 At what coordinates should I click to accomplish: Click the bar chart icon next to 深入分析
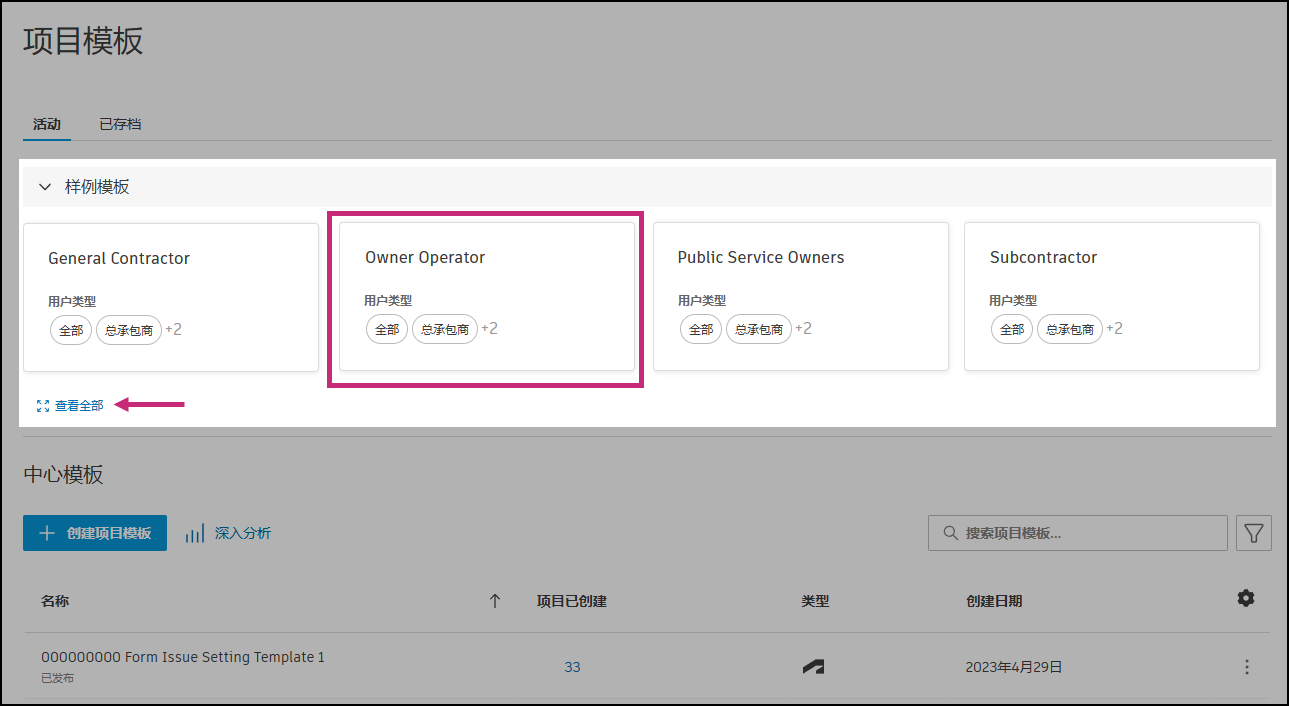[195, 534]
